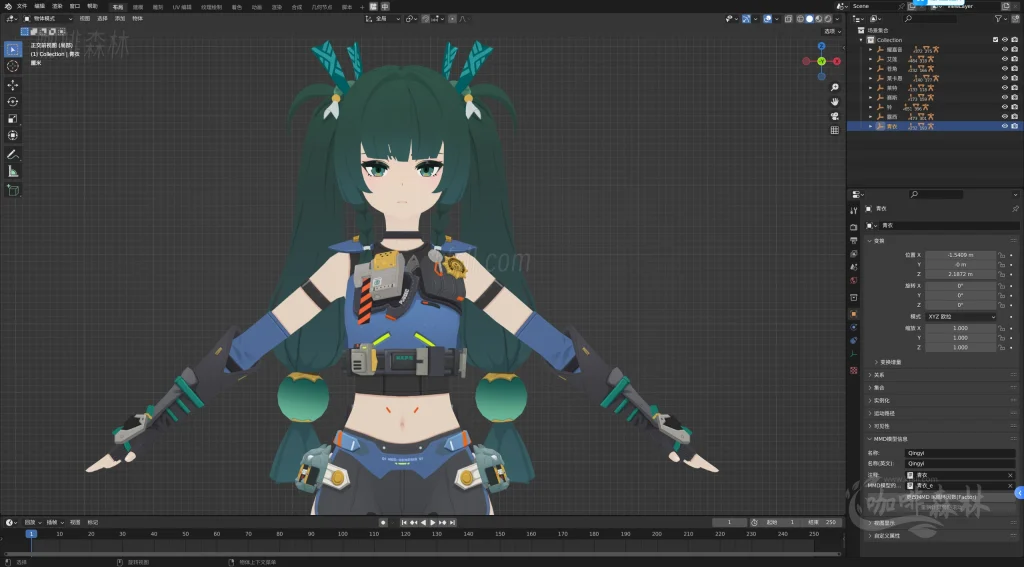Open the Object Data properties tab
Image resolution: width=1024 pixels, height=567 pixels.
point(854,353)
